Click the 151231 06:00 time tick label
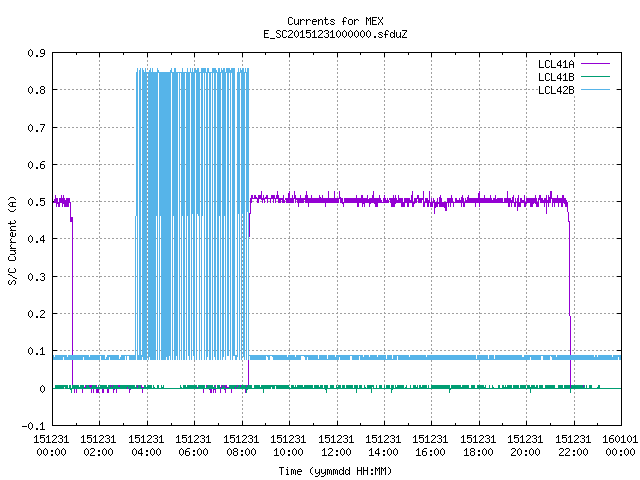The image size is (640, 480). coord(193,445)
